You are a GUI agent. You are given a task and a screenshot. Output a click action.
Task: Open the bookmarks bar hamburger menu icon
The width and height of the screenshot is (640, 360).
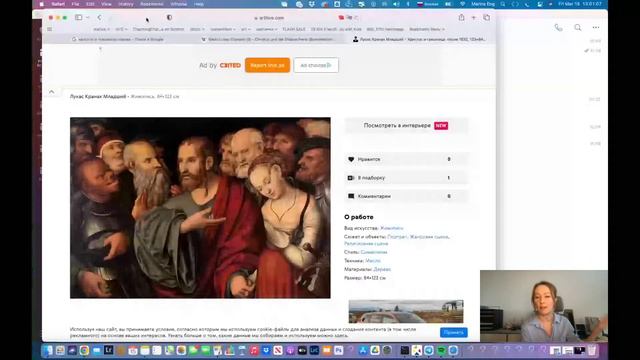(49, 29)
